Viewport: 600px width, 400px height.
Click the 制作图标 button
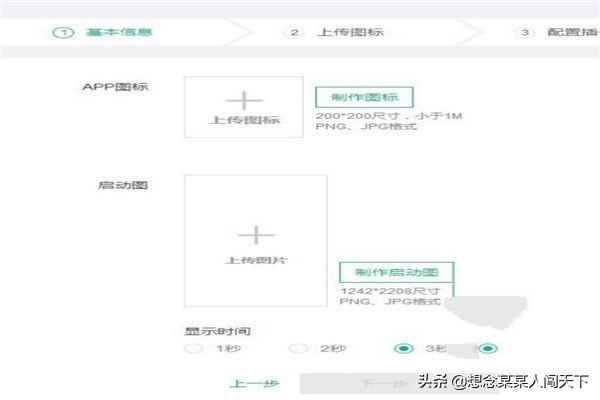(x=364, y=97)
